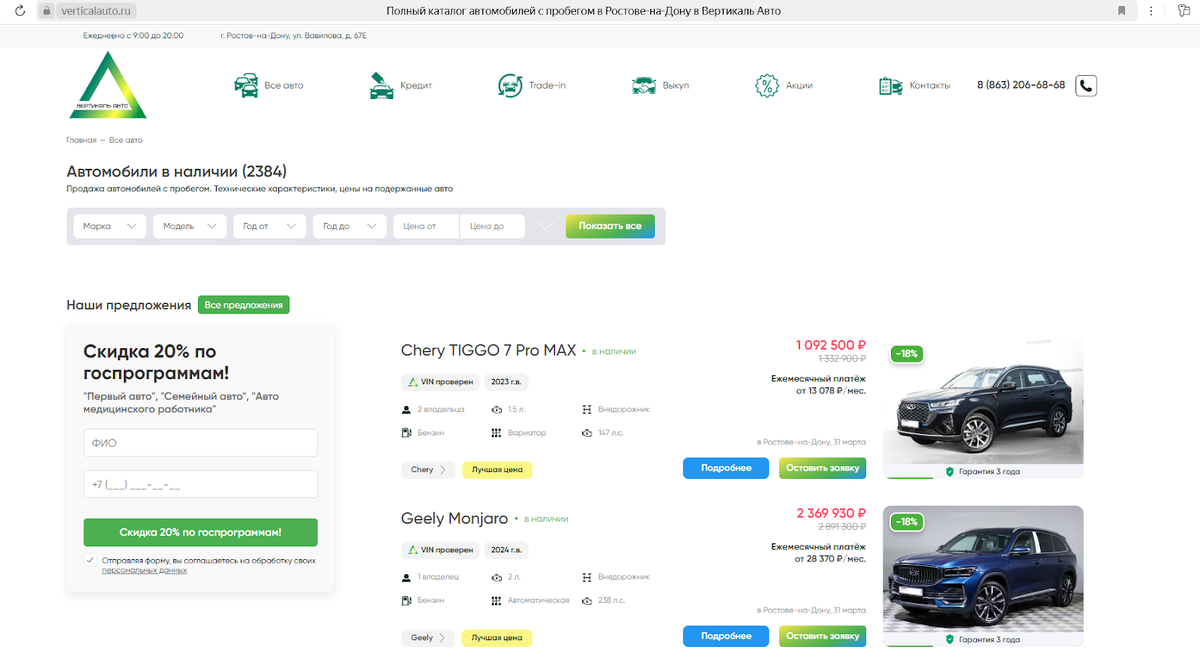
Task: Click the percent badge icon beside Акции
Action: pyautogui.click(x=767, y=85)
